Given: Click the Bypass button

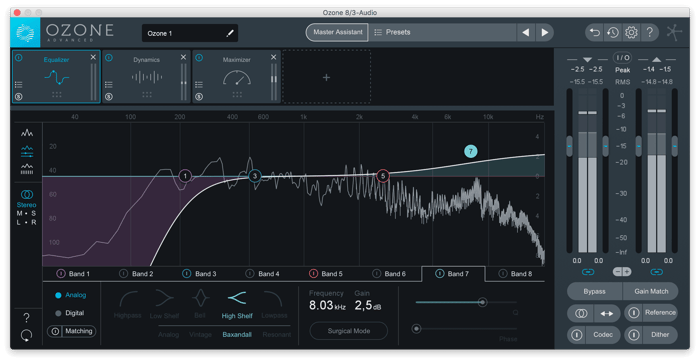Looking at the screenshot, I should tap(595, 291).
